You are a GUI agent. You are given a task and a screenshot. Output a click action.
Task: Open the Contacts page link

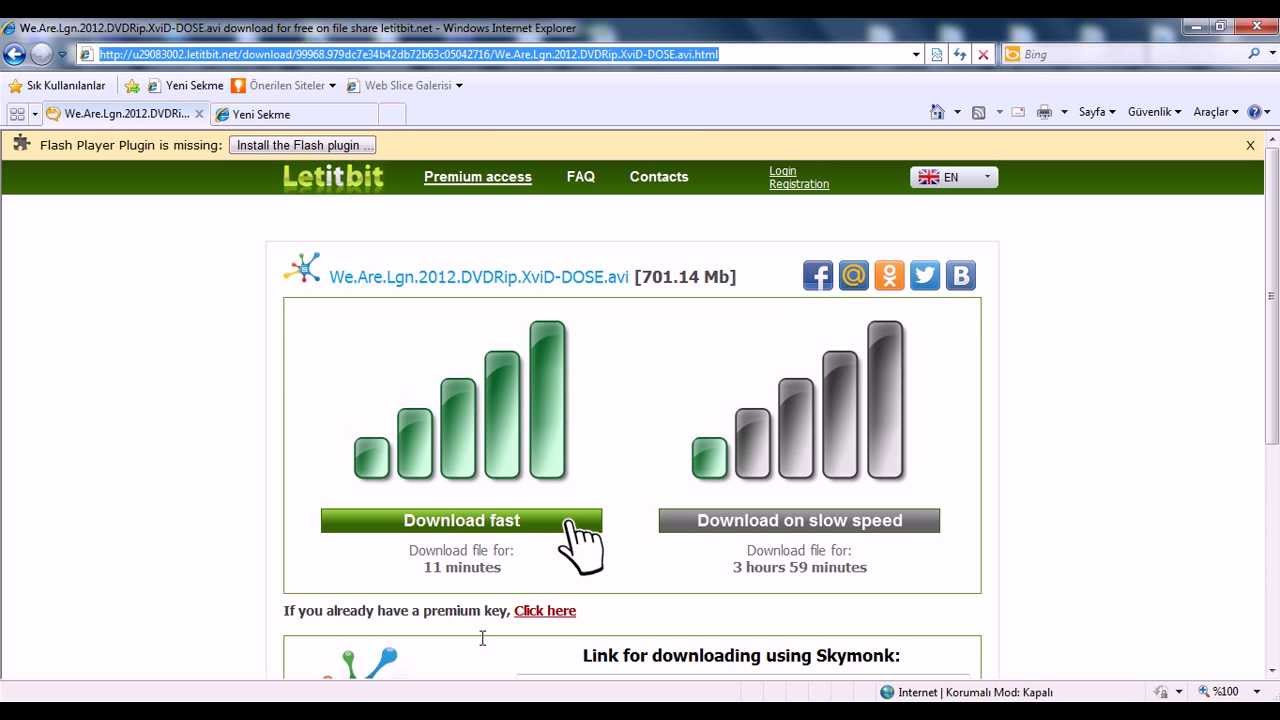(x=659, y=177)
